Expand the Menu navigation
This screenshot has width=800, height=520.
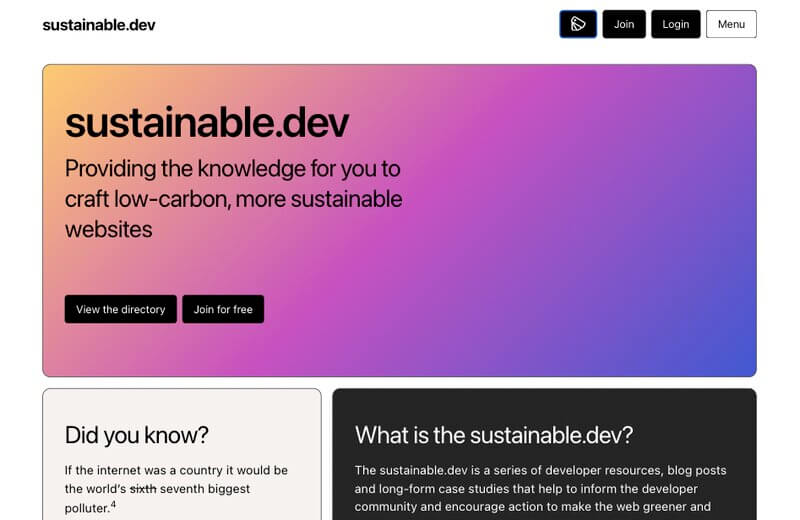[731, 24]
